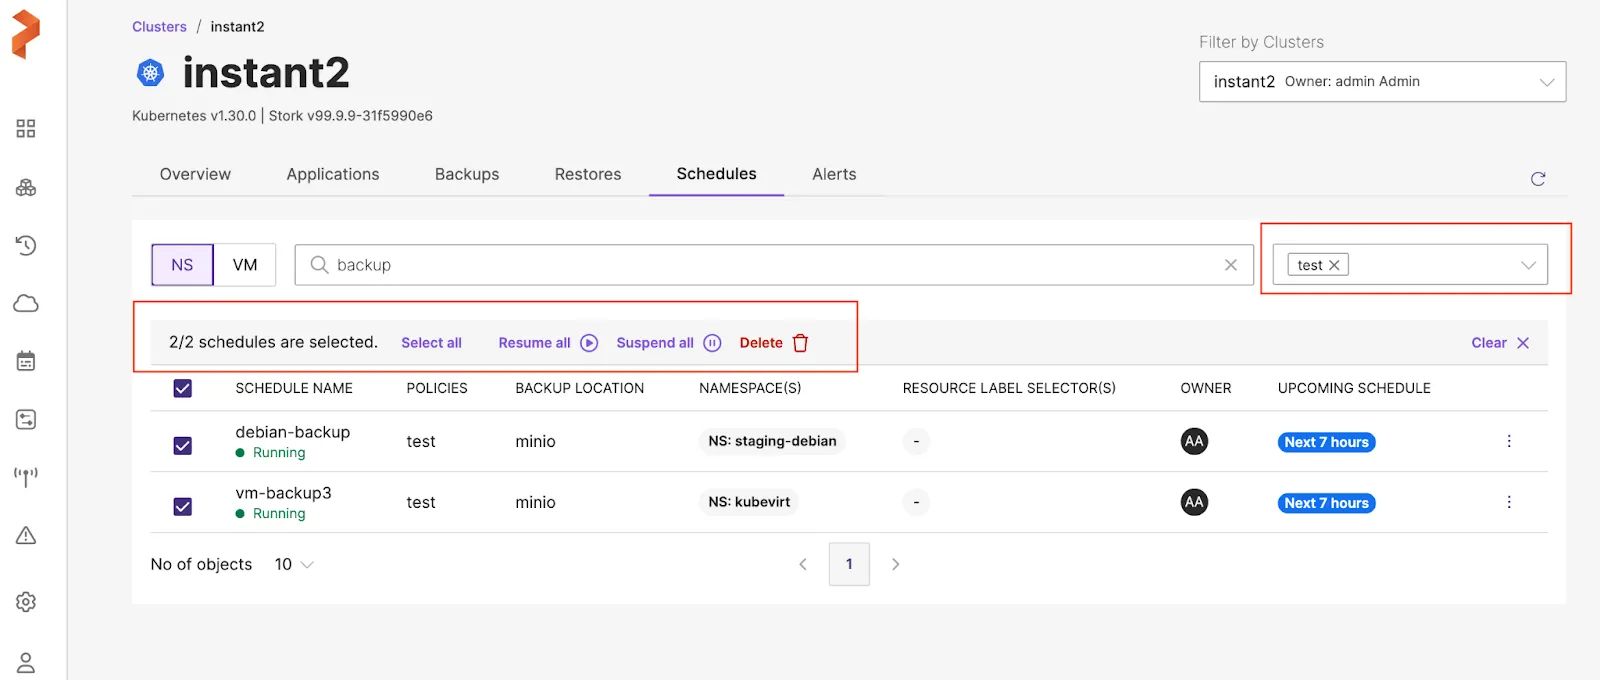Open the clusters icon in left sidebar

pyautogui.click(x=26, y=187)
